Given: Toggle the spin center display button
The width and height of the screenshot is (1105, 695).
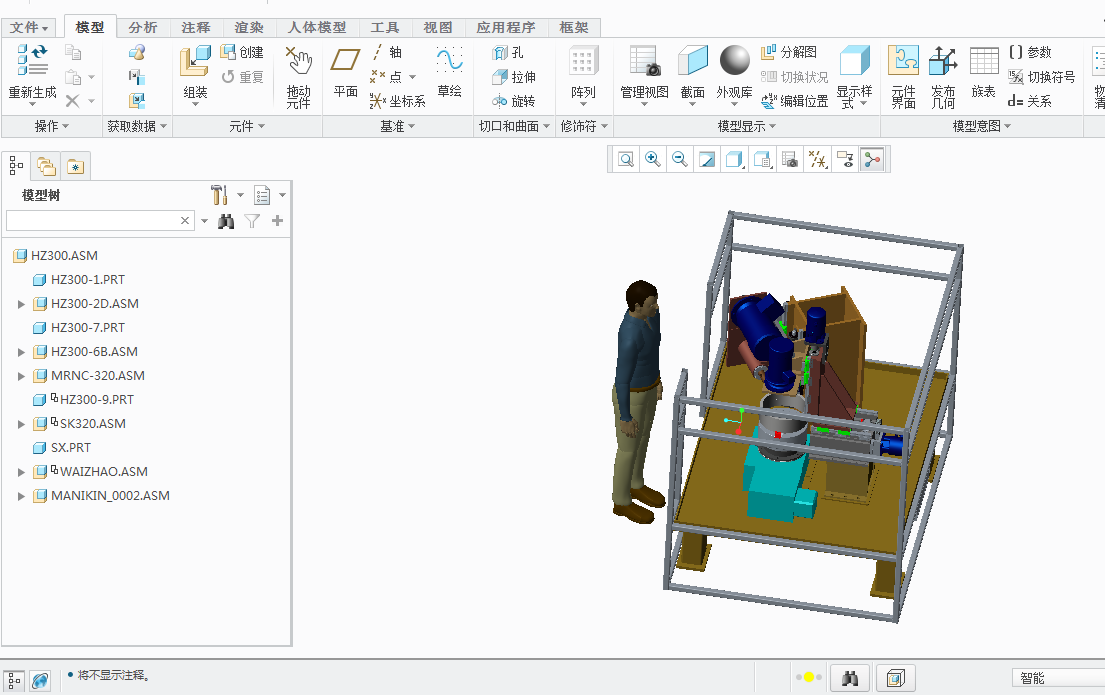Looking at the screenshot, I should point(872,159).
